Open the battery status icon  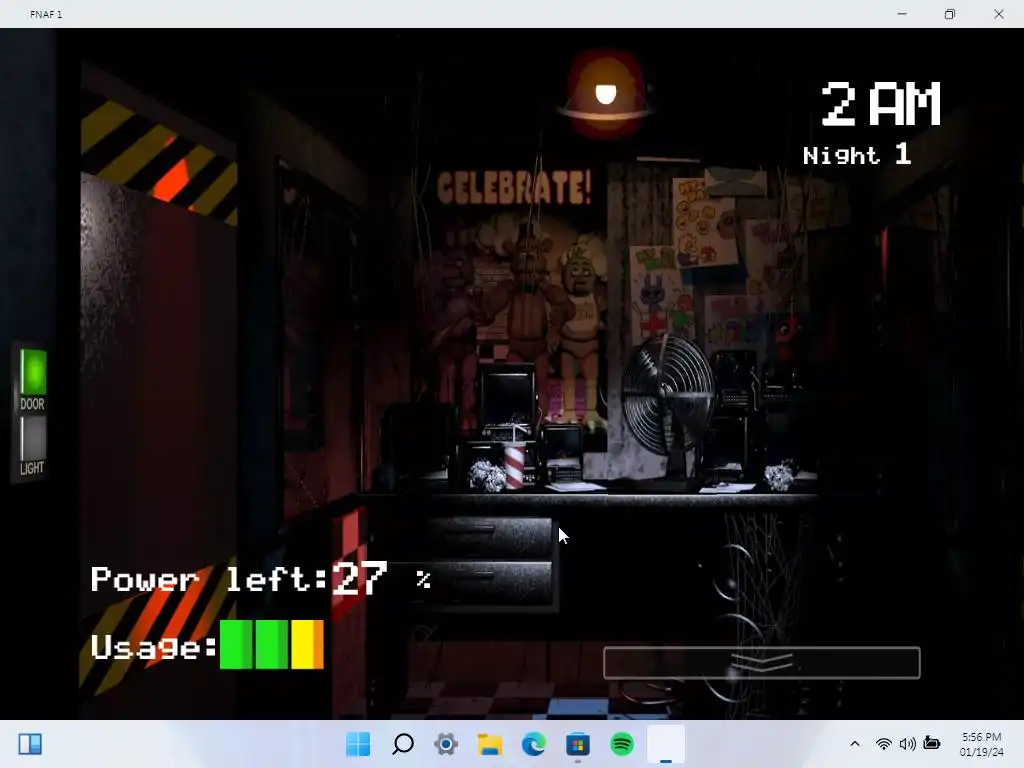click(932, 744)
